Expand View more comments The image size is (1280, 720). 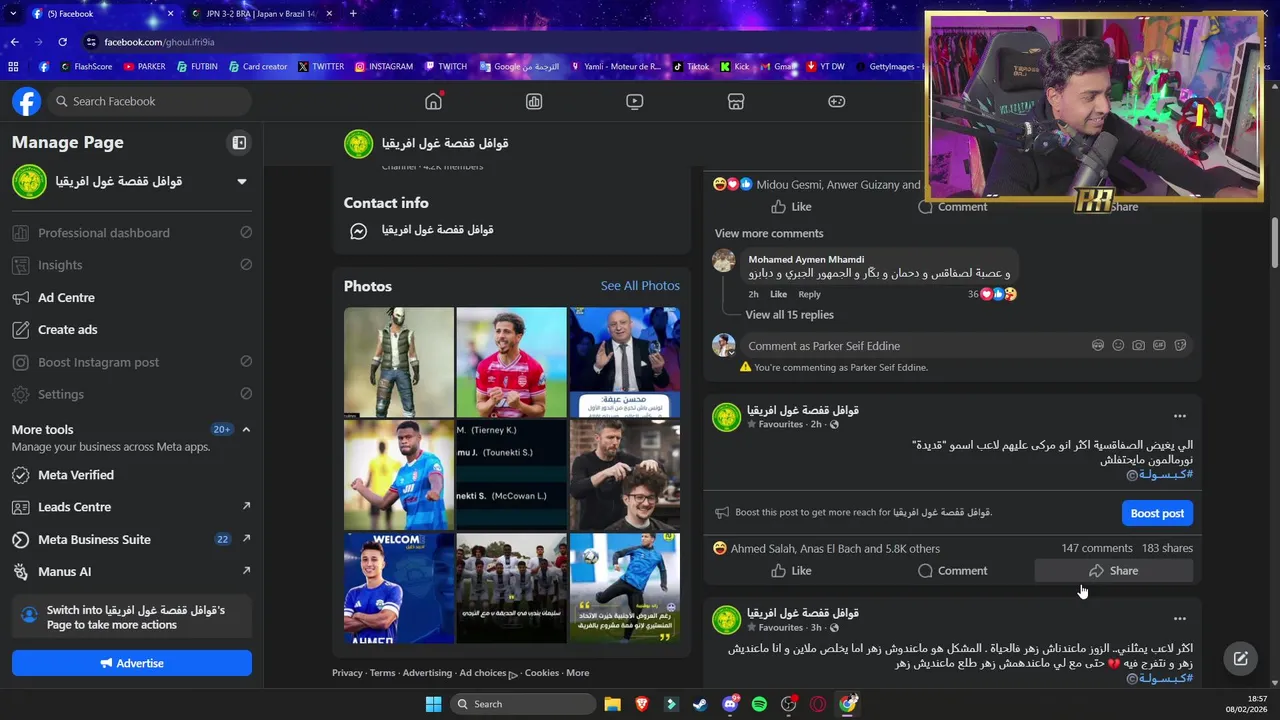769,233
